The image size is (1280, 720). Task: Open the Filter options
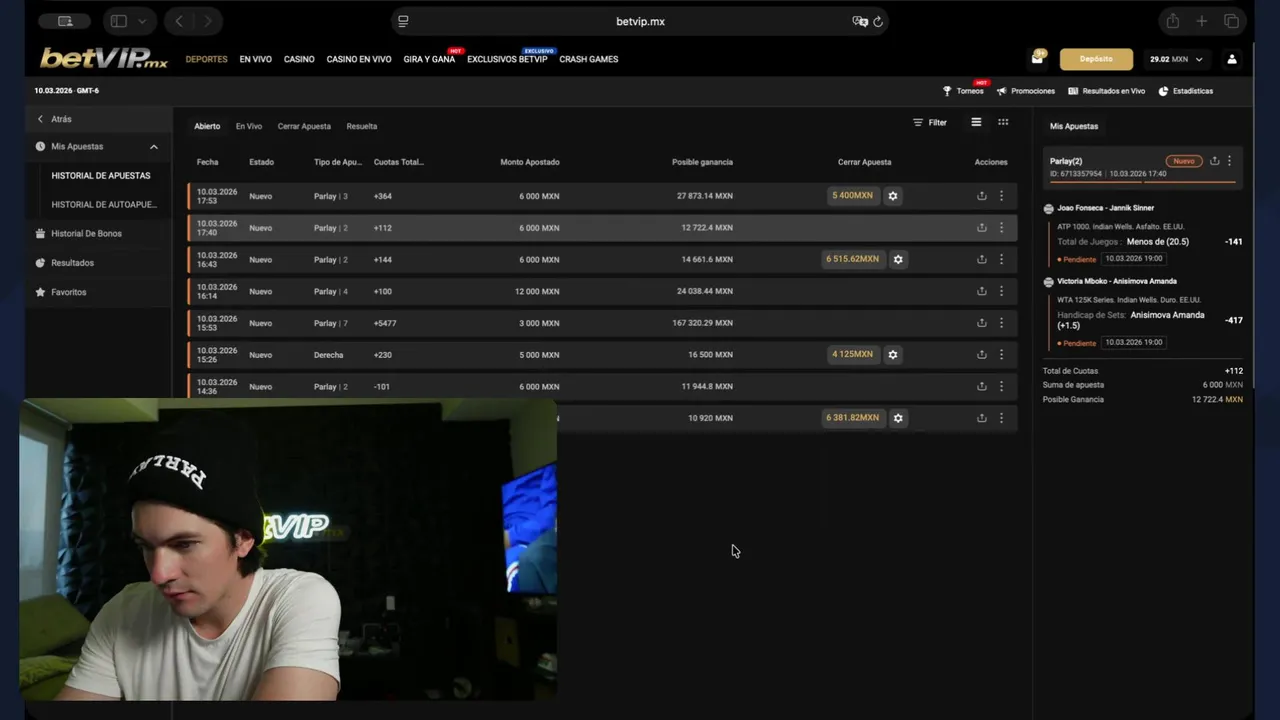click(x=930, y=123)
